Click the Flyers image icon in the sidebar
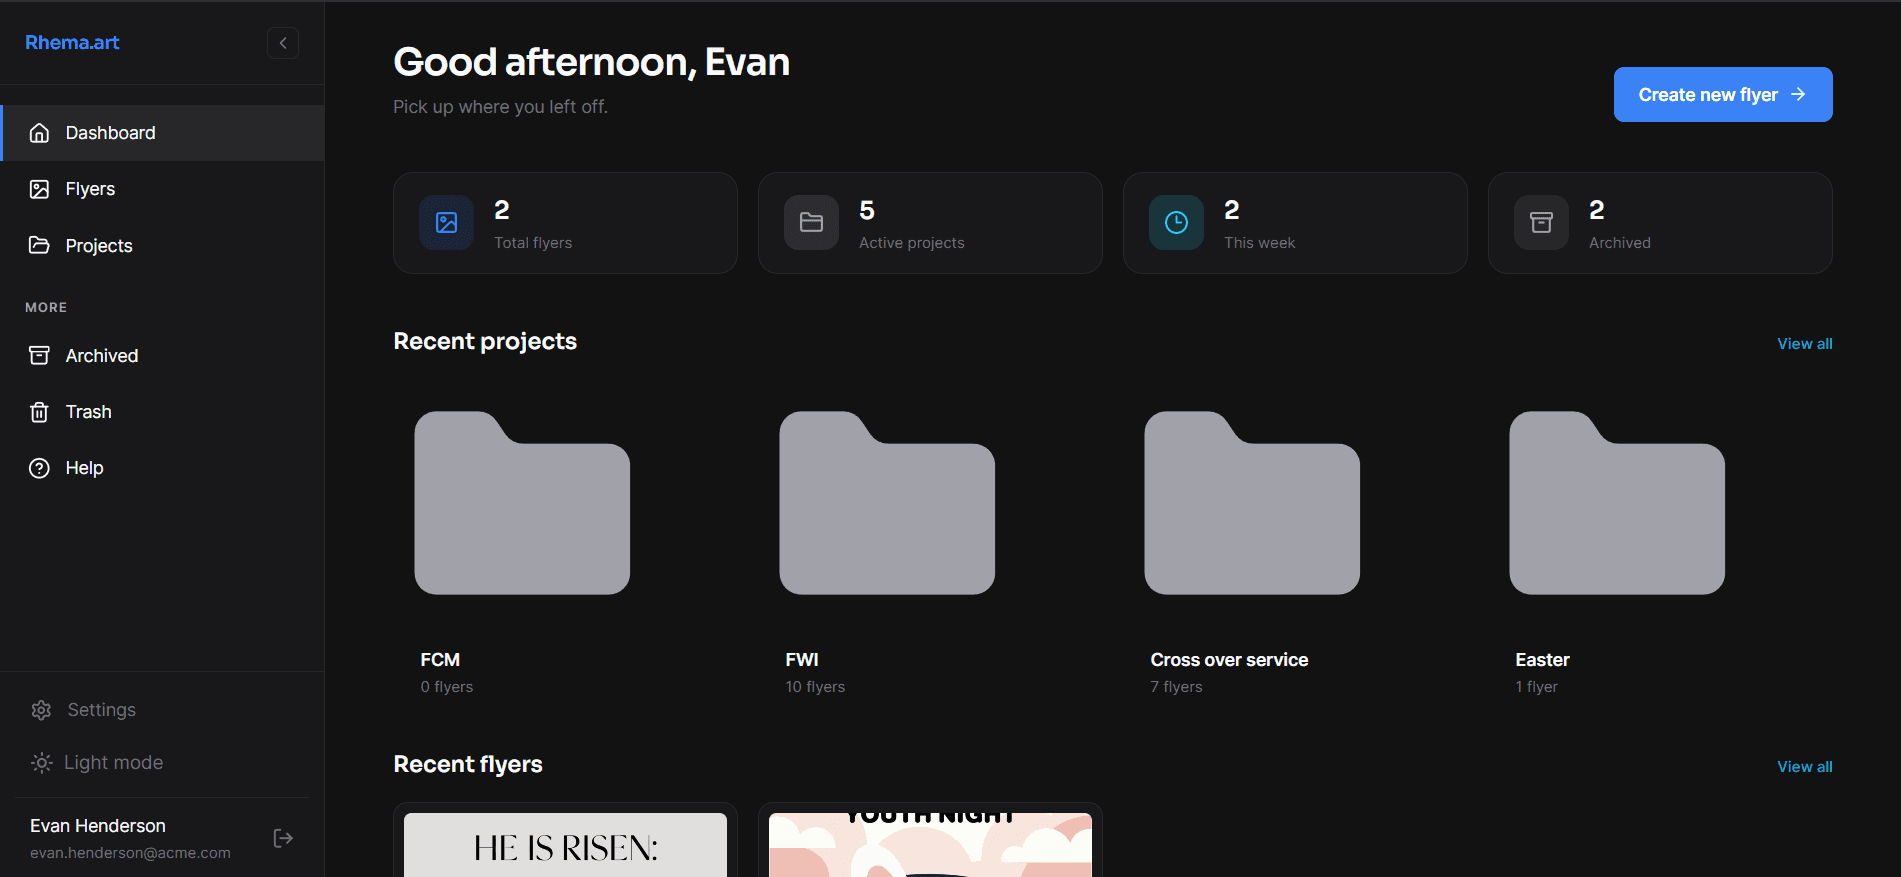 [39, 189]
